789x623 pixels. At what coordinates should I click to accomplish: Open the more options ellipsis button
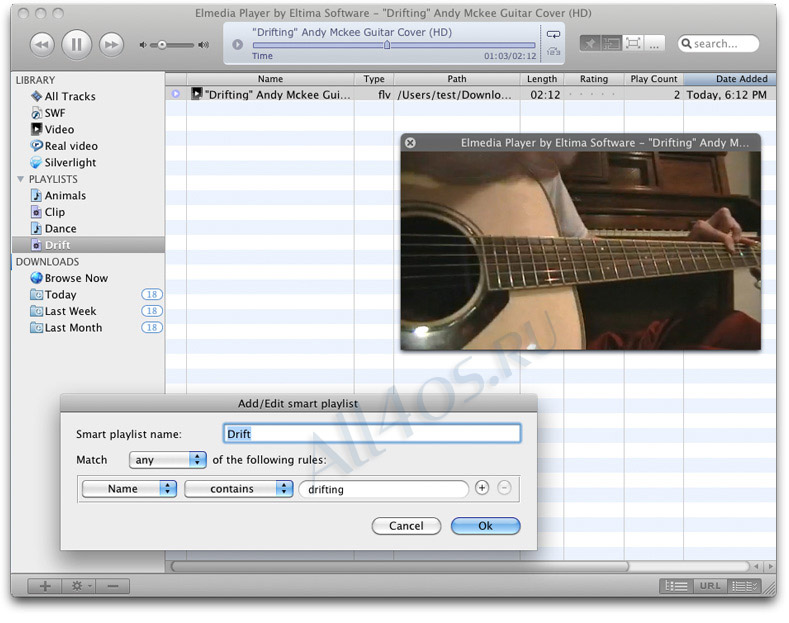[654, 44]
